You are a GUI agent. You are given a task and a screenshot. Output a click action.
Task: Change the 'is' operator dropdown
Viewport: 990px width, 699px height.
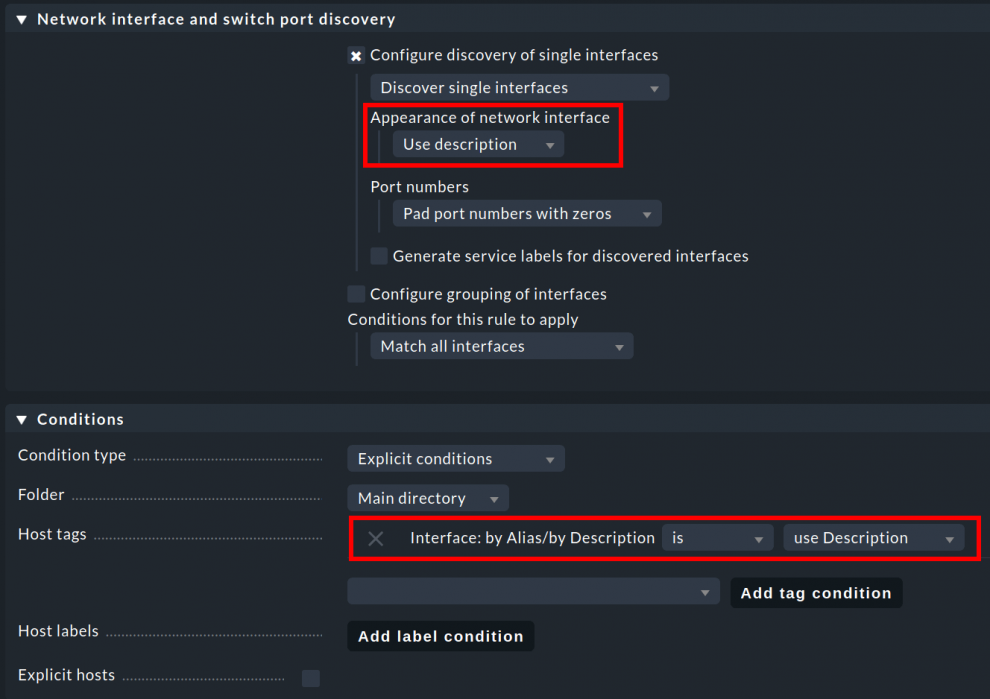pyautogui.click(x=717, y=538)
